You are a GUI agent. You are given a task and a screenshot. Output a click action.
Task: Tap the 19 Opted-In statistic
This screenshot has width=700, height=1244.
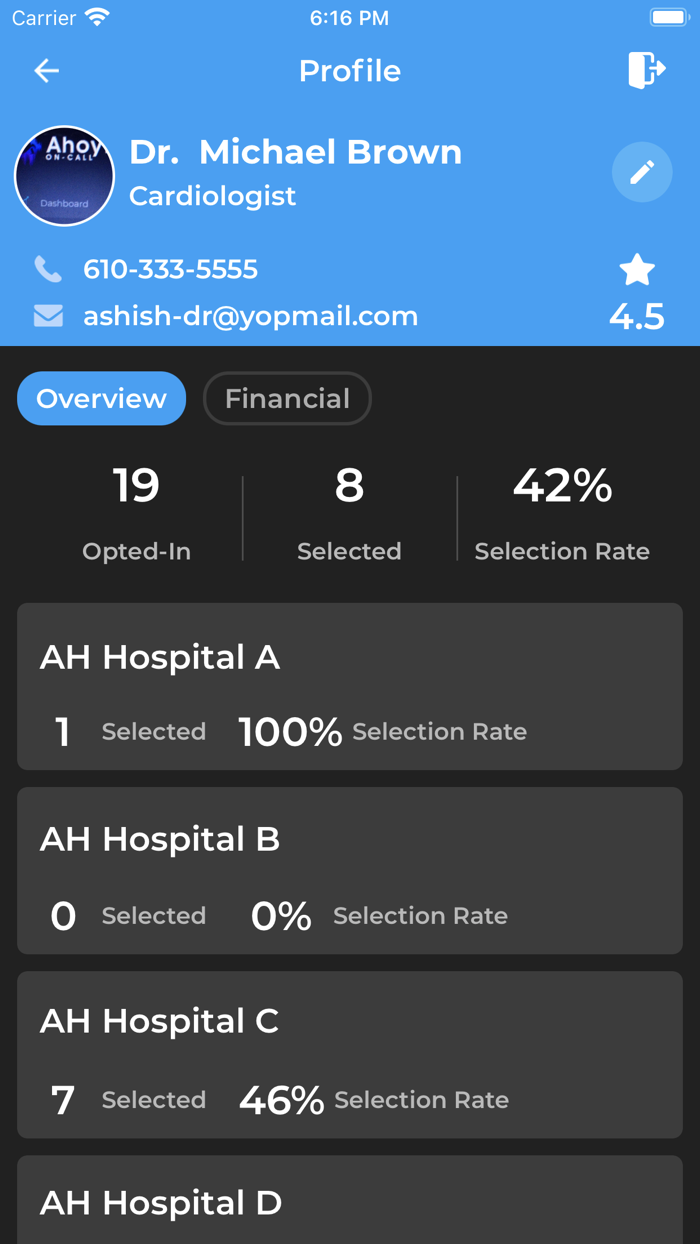pyautogui.click(x=136, y=512)
